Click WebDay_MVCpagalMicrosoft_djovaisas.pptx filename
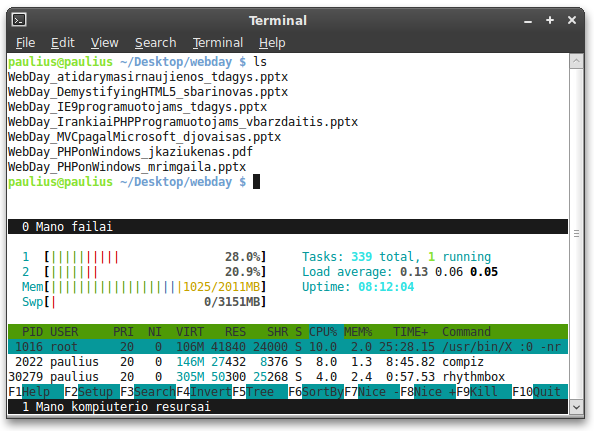This screenshot has height=431, width=594. (x=145, y=137)
